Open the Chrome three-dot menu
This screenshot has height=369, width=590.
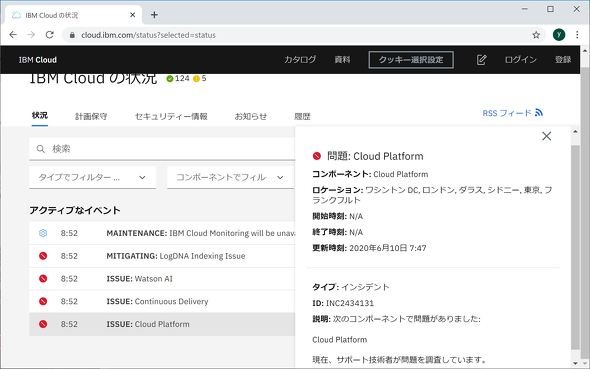[577, 35]
